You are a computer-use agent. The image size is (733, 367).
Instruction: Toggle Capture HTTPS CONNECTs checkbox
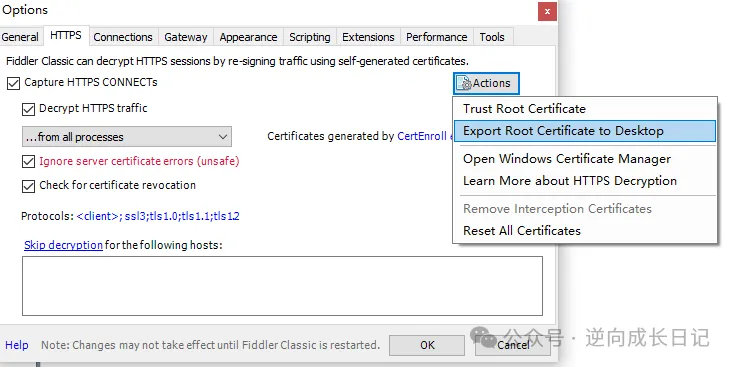[14, 83]
